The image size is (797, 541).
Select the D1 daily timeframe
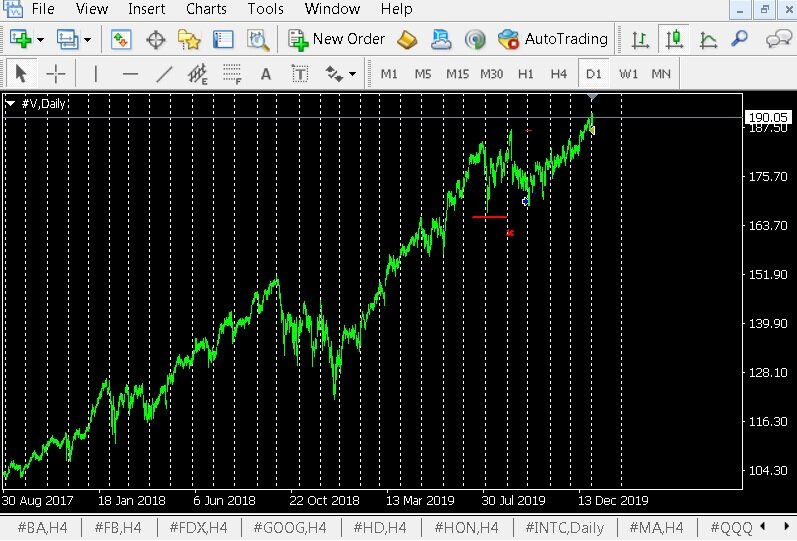coord(593,74)
